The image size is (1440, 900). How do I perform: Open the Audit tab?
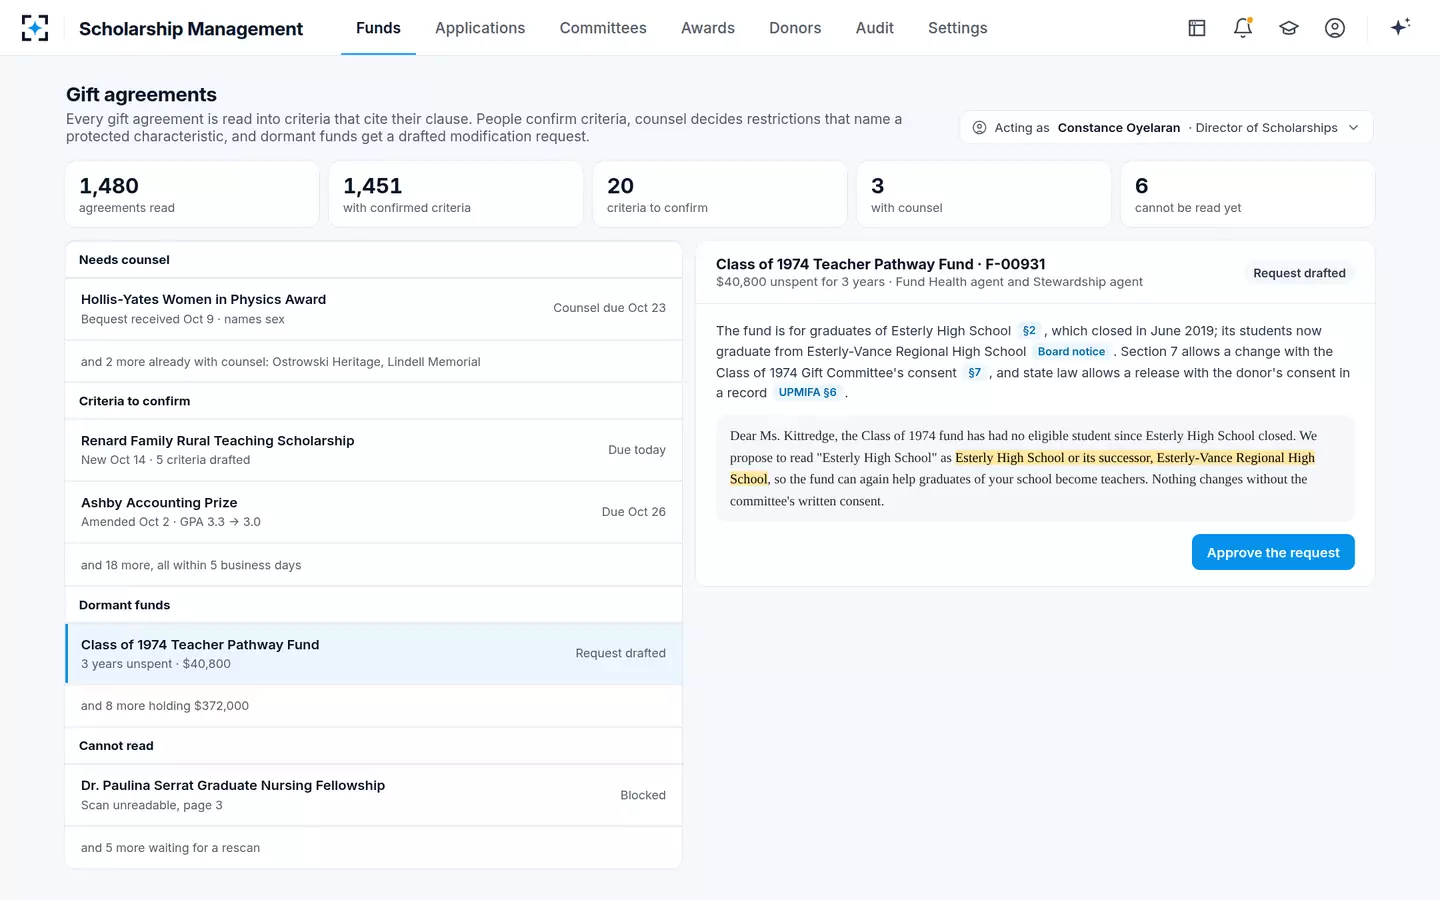[x=875, y=28]
